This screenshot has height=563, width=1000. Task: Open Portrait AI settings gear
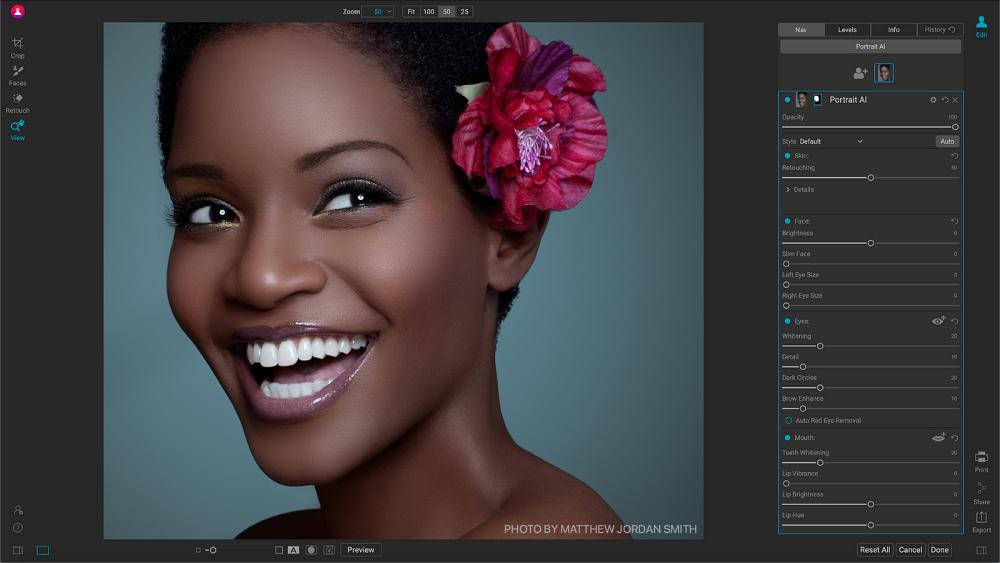[x=933, y=100]
